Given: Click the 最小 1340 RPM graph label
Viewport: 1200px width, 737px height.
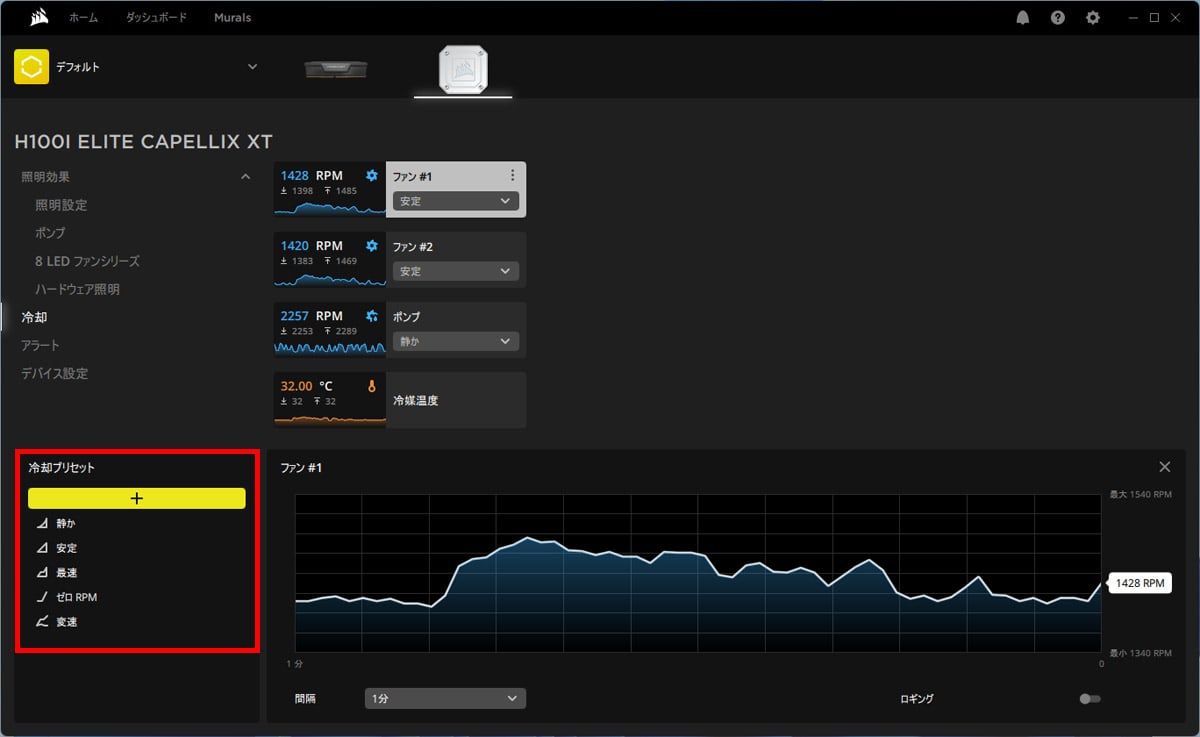Looking at the screenshot, I should tap(1140, 653).
